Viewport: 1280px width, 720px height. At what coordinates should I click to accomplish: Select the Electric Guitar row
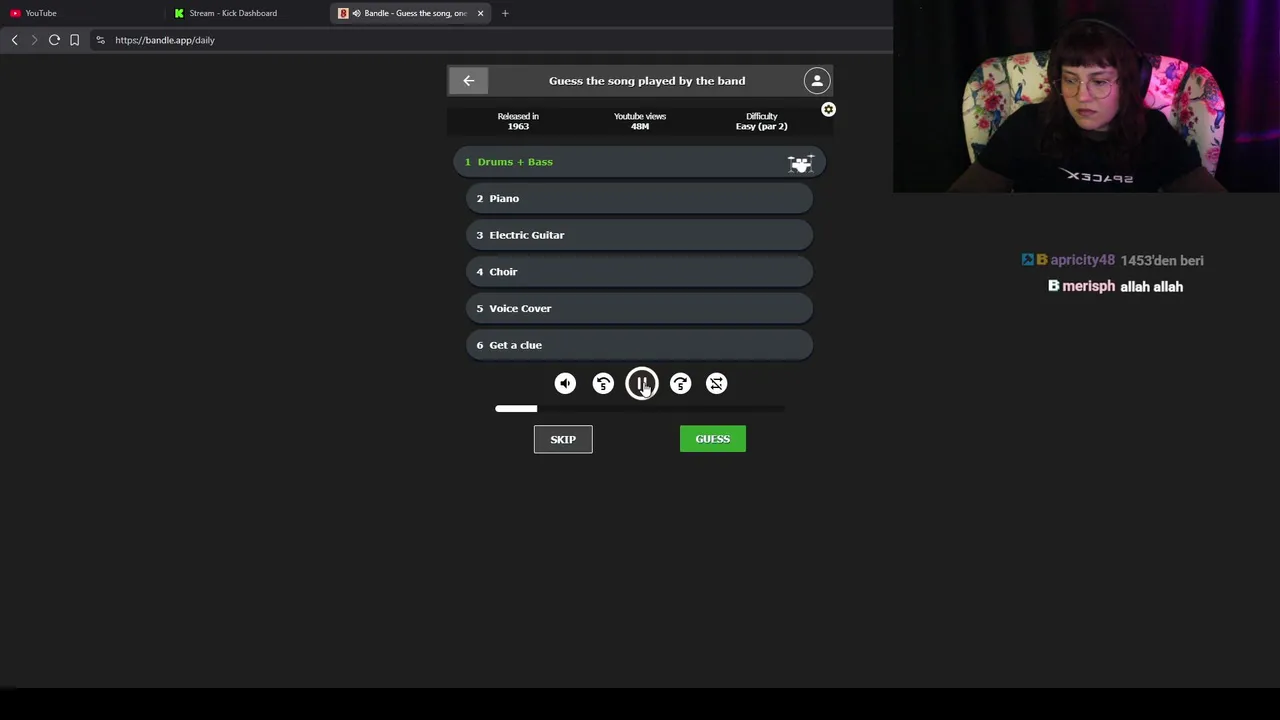(x=639, y=235)
